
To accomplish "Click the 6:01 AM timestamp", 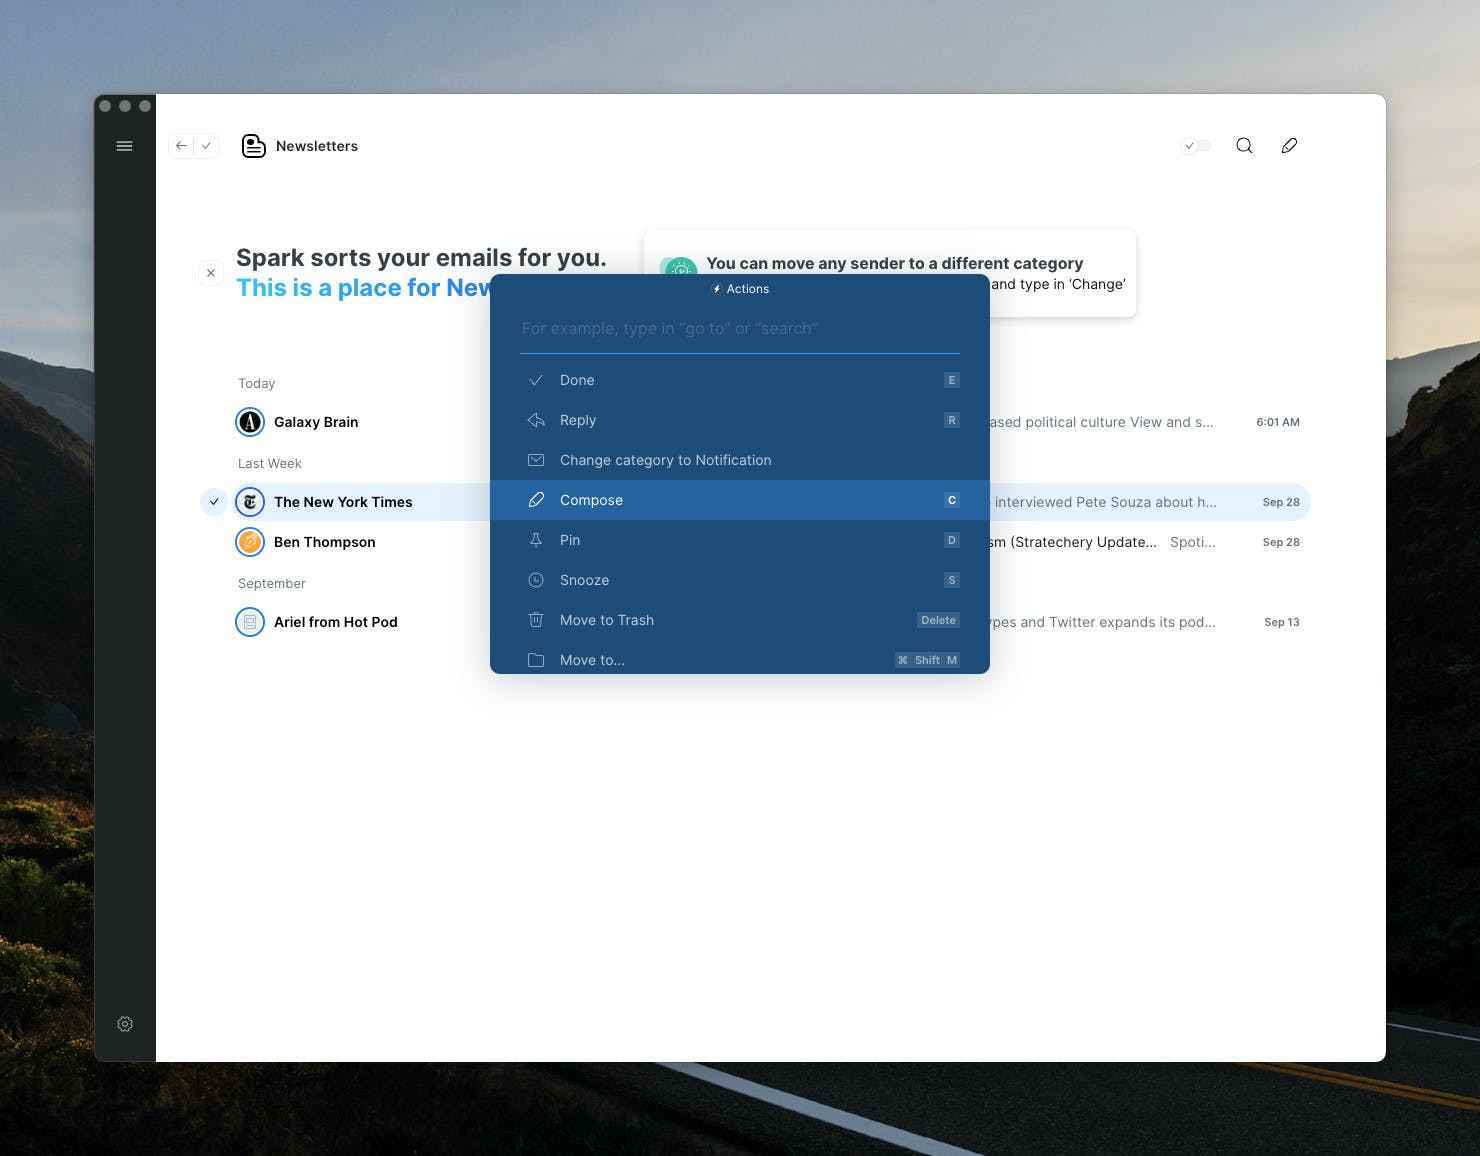I will 1278,422.
